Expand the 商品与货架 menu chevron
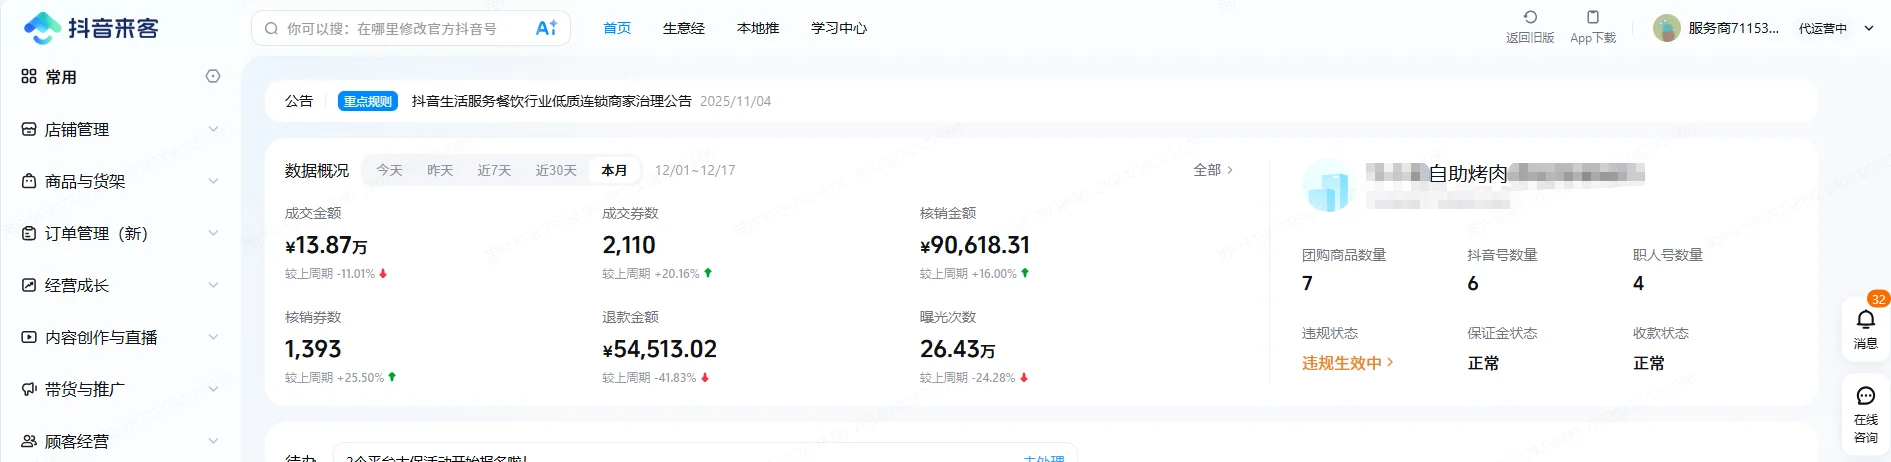The image size is (1891, 462). click(213, 181)
